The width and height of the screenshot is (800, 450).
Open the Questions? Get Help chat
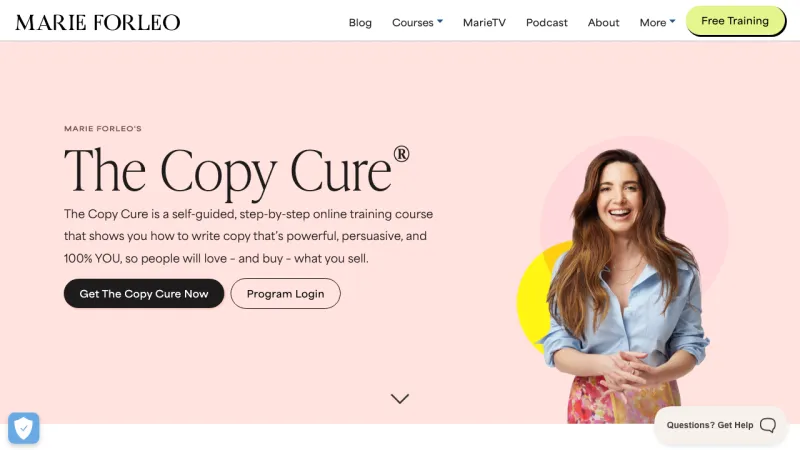click(720, 425)
